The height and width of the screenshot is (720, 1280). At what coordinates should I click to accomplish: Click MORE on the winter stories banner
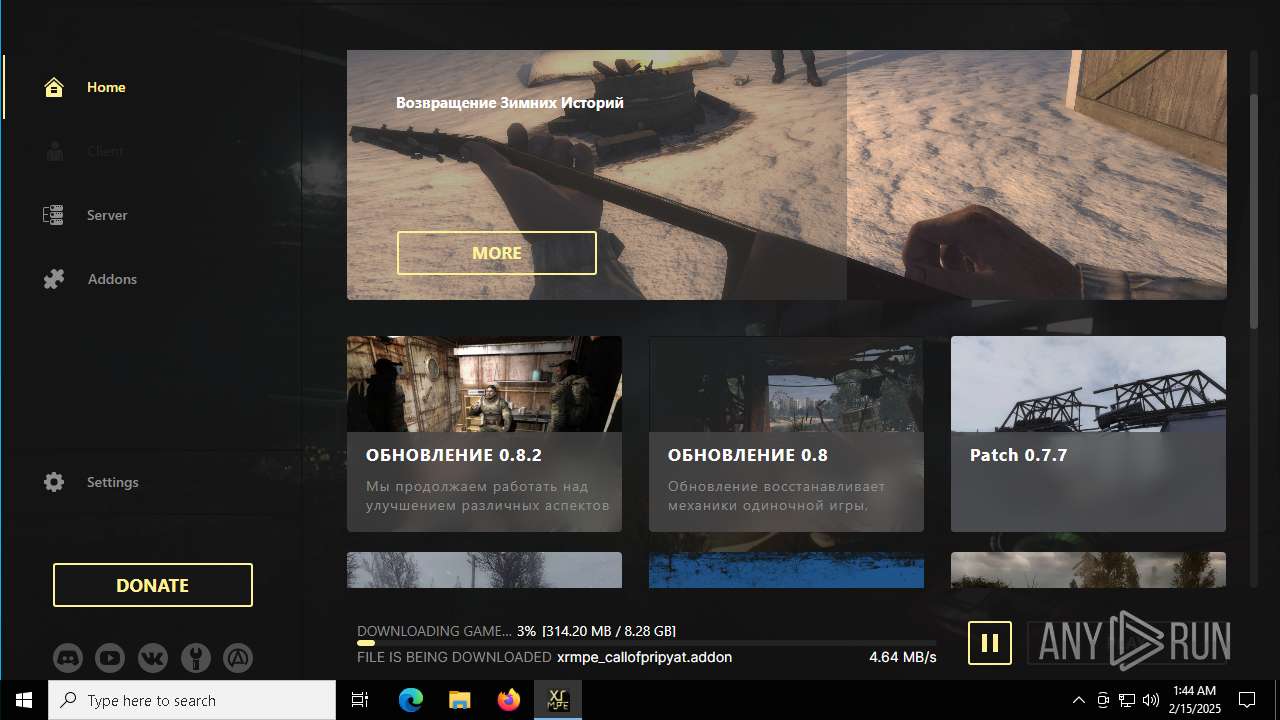point(497,253)
